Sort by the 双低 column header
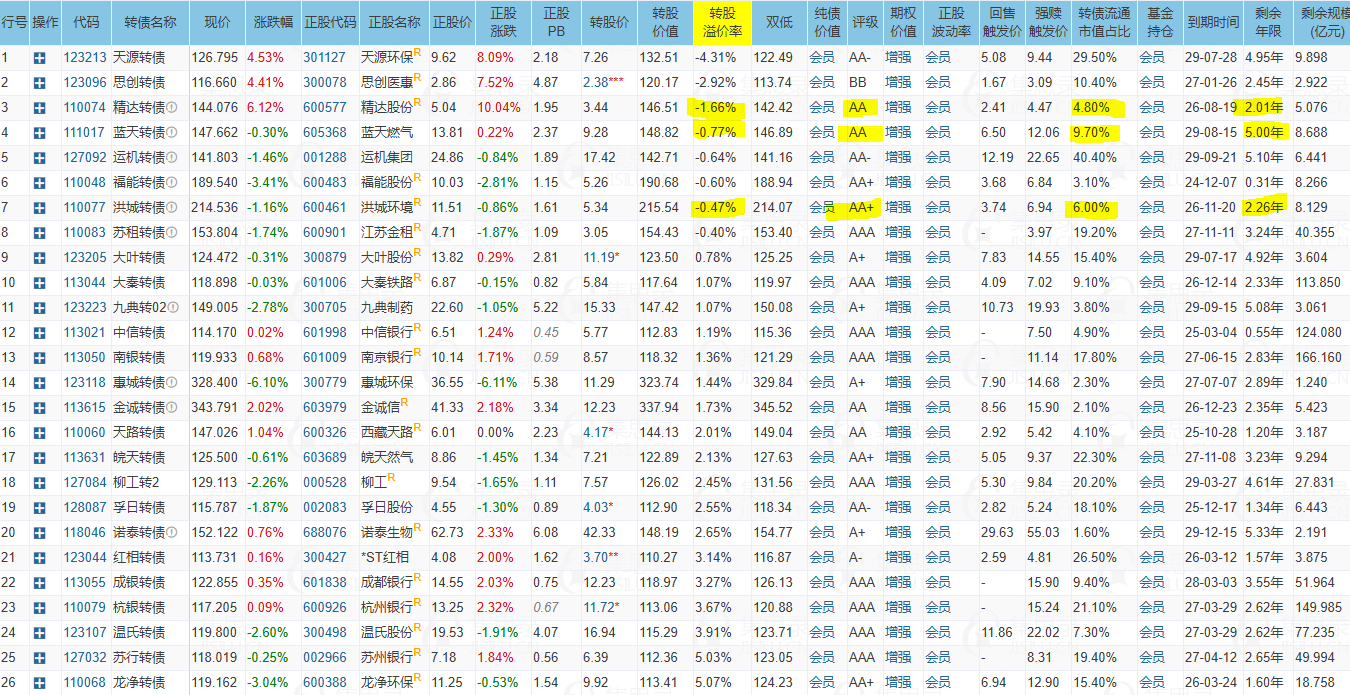Viewport: 1350px width, 695px height. tap(779, 22)
